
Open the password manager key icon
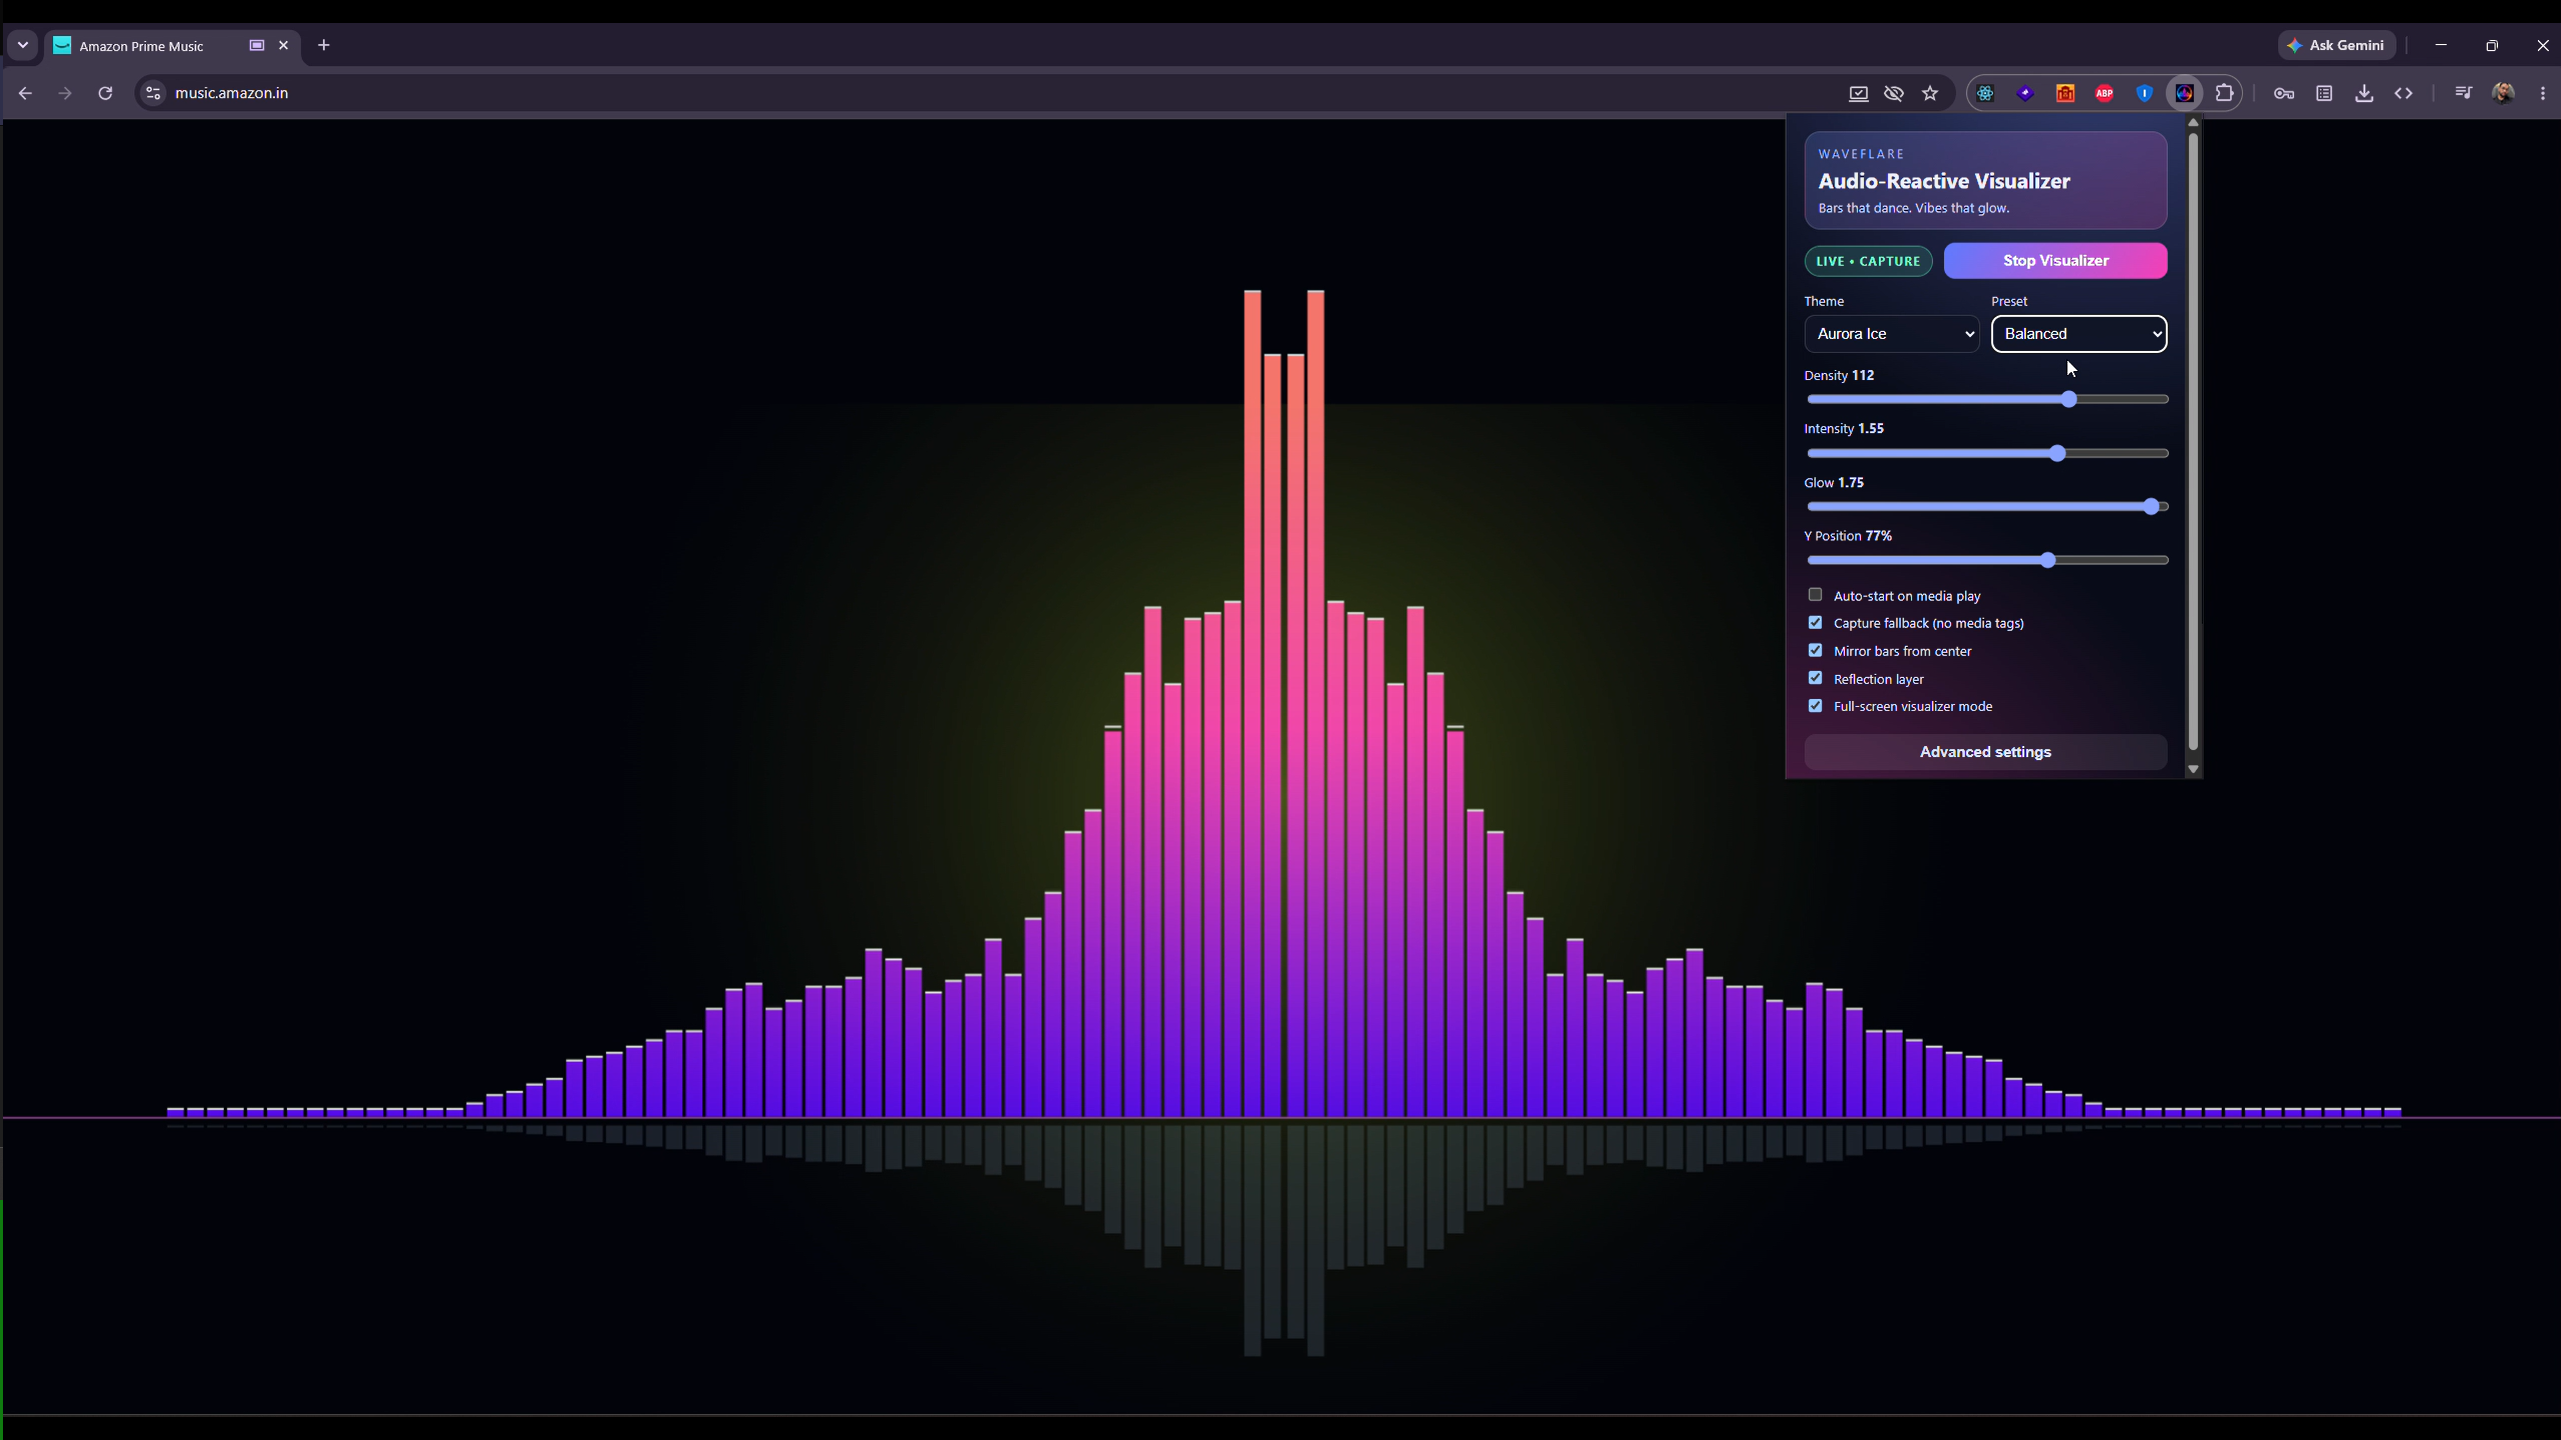2284,93
